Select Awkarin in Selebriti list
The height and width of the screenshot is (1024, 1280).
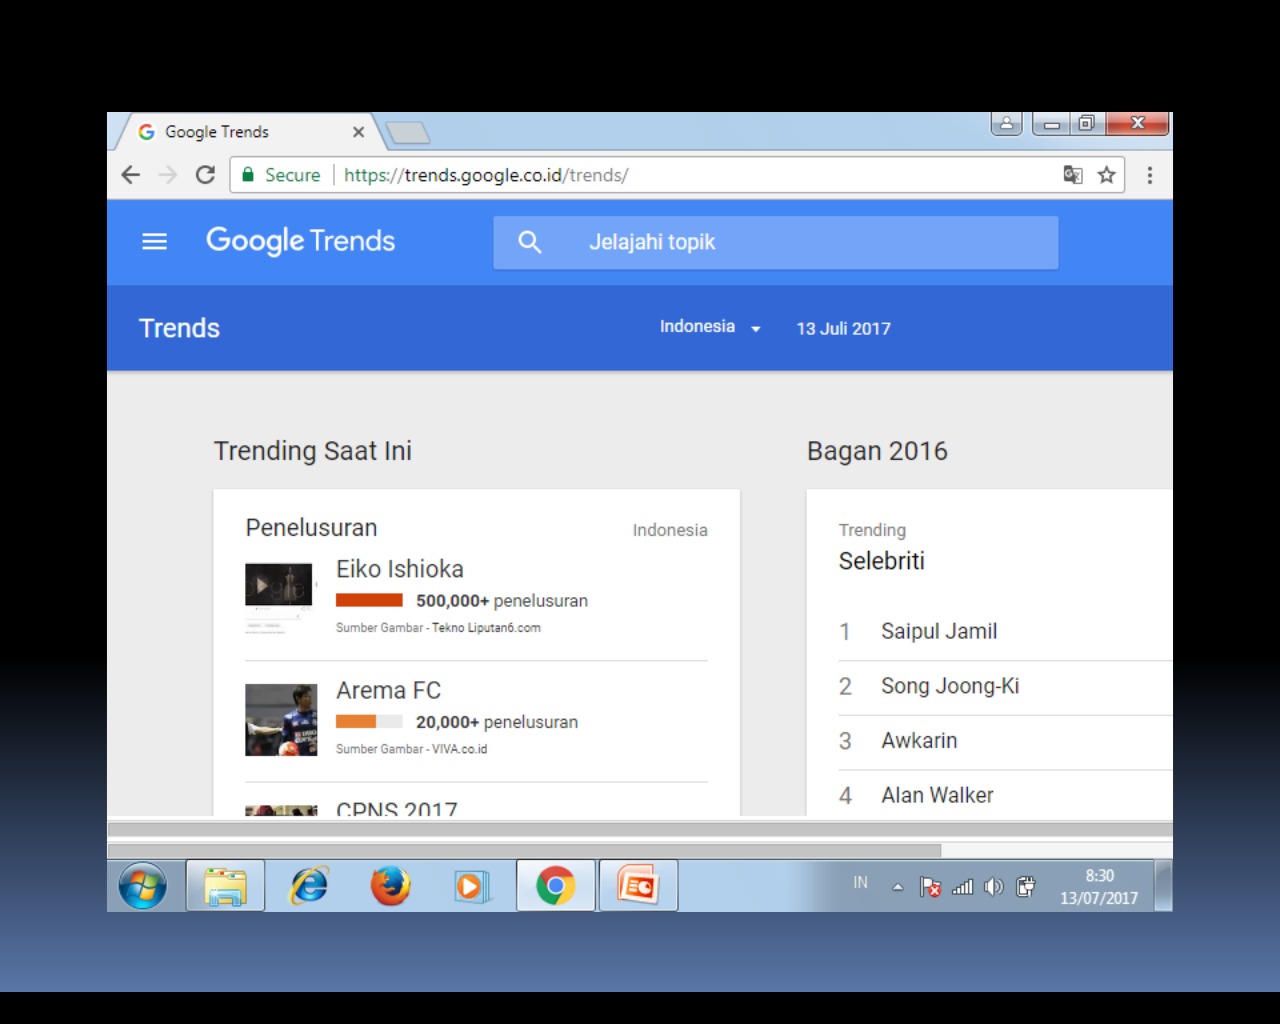click(x=919, y=741)
